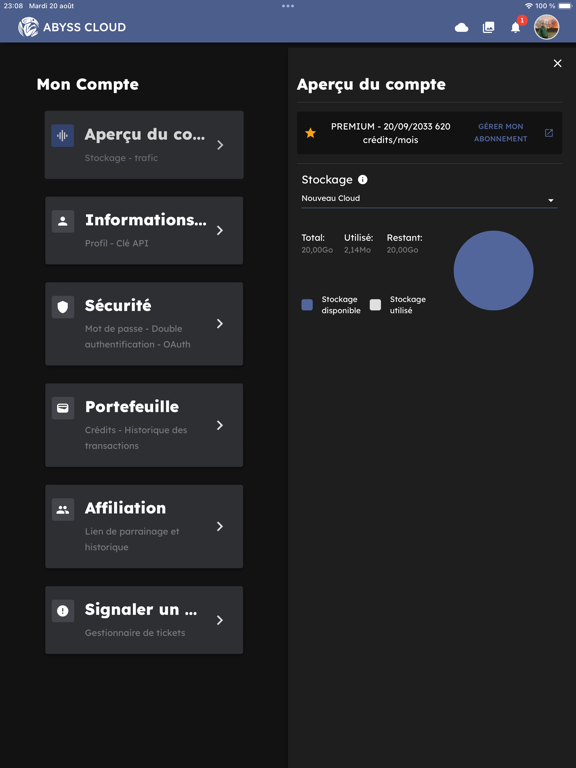Click the blue storage pie chart

[493, 270]
